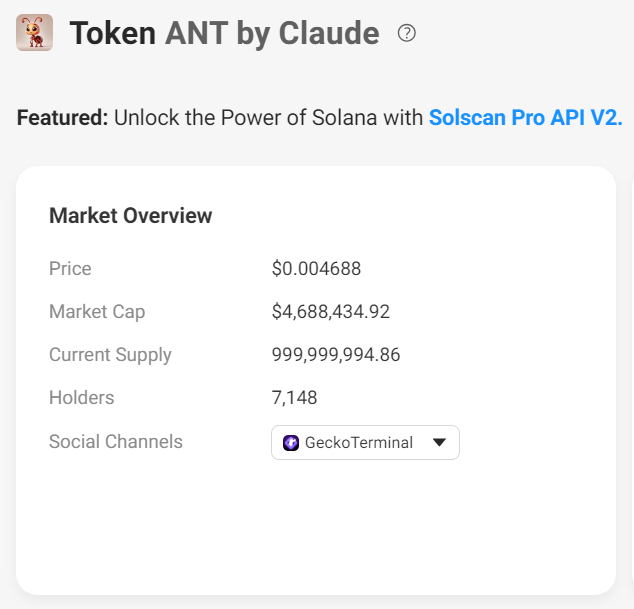Click the ANT token logo image
The width and height of the screenshot is (634, 609).
35,33
